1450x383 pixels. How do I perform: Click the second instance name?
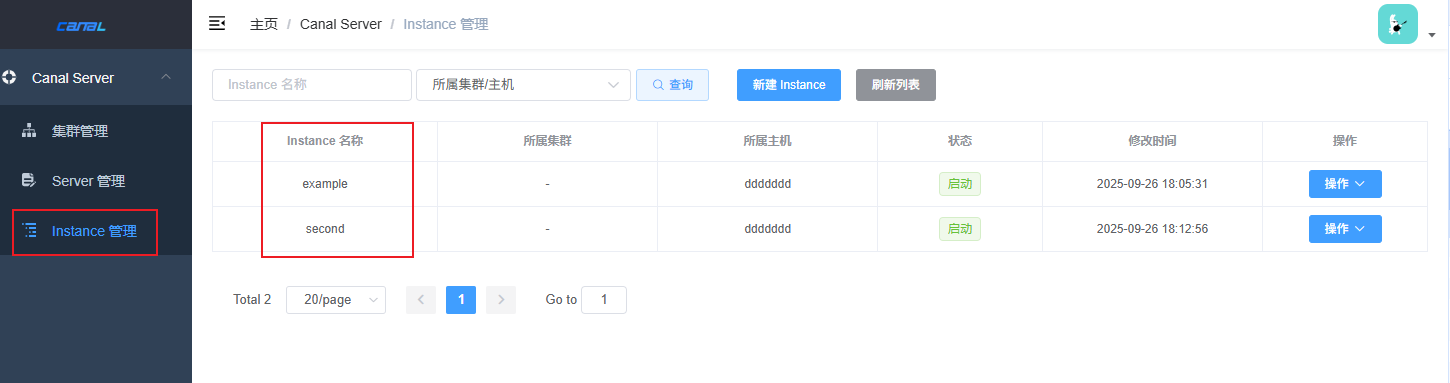(x=325, y=229)
